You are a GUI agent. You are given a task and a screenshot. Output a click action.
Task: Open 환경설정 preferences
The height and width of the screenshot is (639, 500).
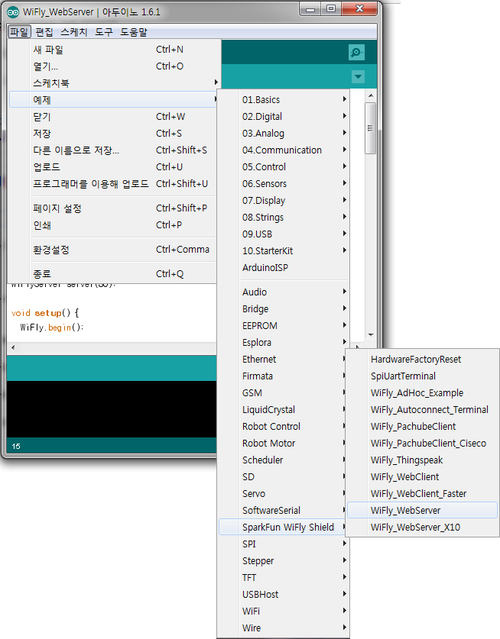click(x=113, y=250)
